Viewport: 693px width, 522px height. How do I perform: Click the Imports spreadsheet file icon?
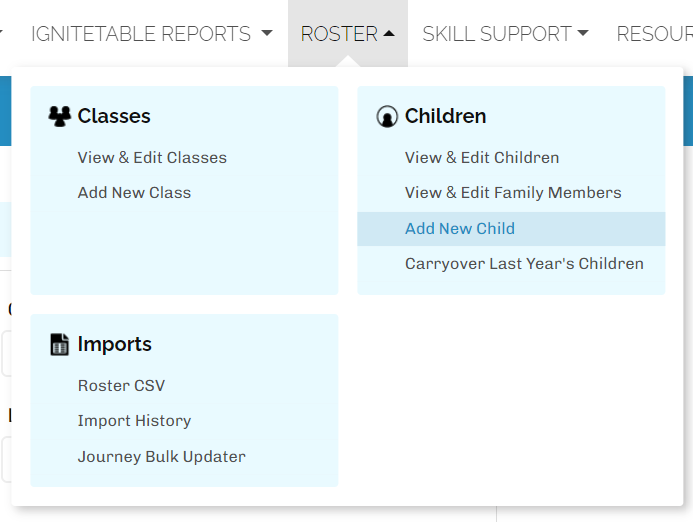[60, 345]
